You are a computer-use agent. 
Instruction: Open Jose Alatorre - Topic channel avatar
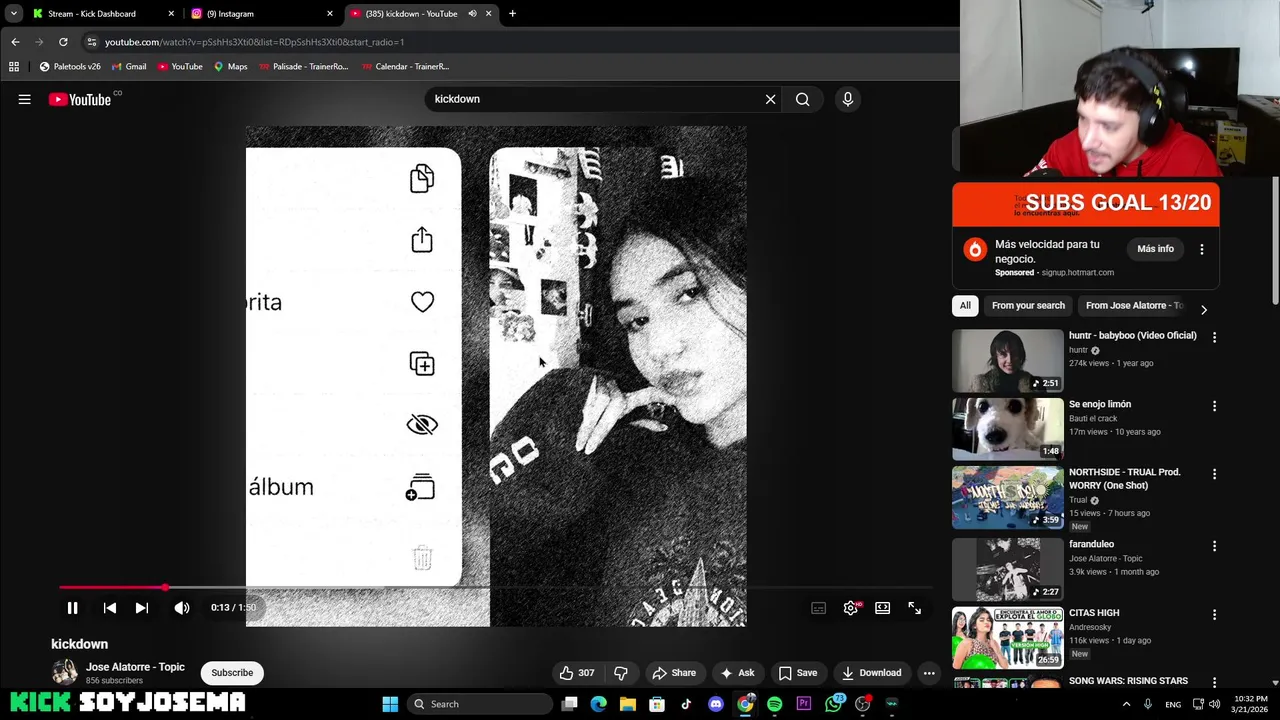point(64,672)
